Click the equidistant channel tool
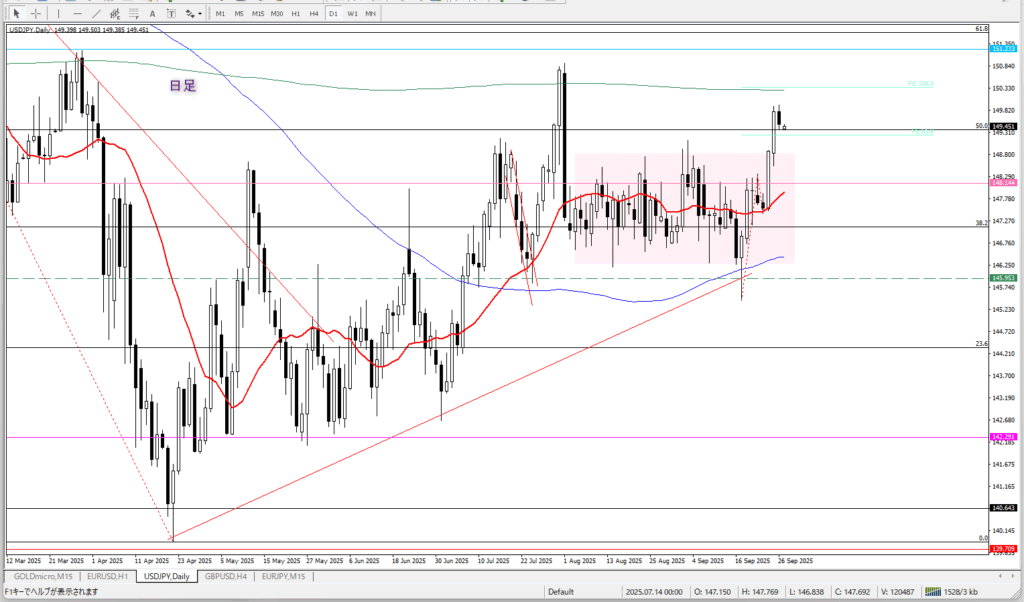1024x602 pixels. tap(115, 13)
